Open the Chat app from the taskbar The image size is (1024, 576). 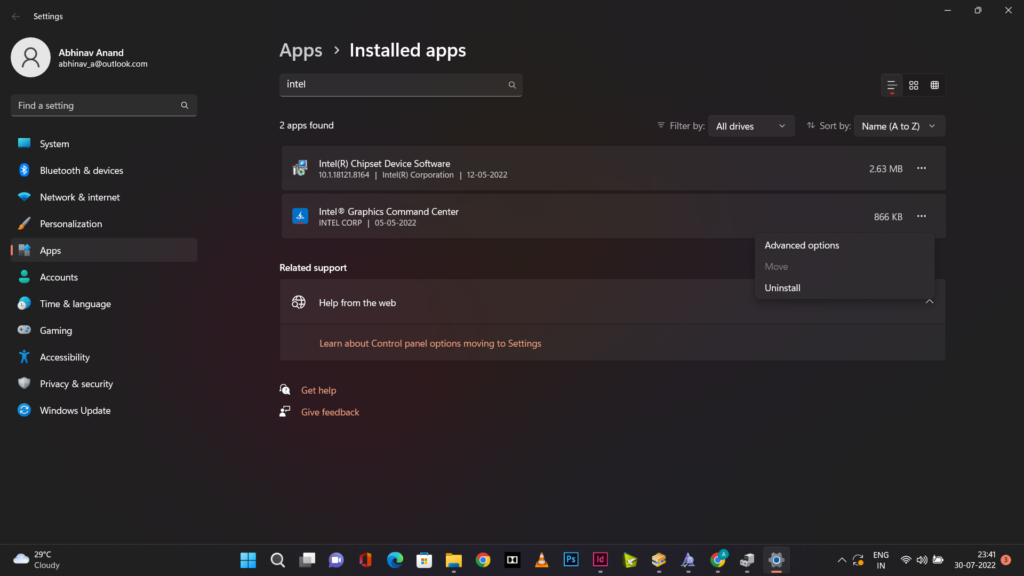pyautogui.click(x=336, y=560)
